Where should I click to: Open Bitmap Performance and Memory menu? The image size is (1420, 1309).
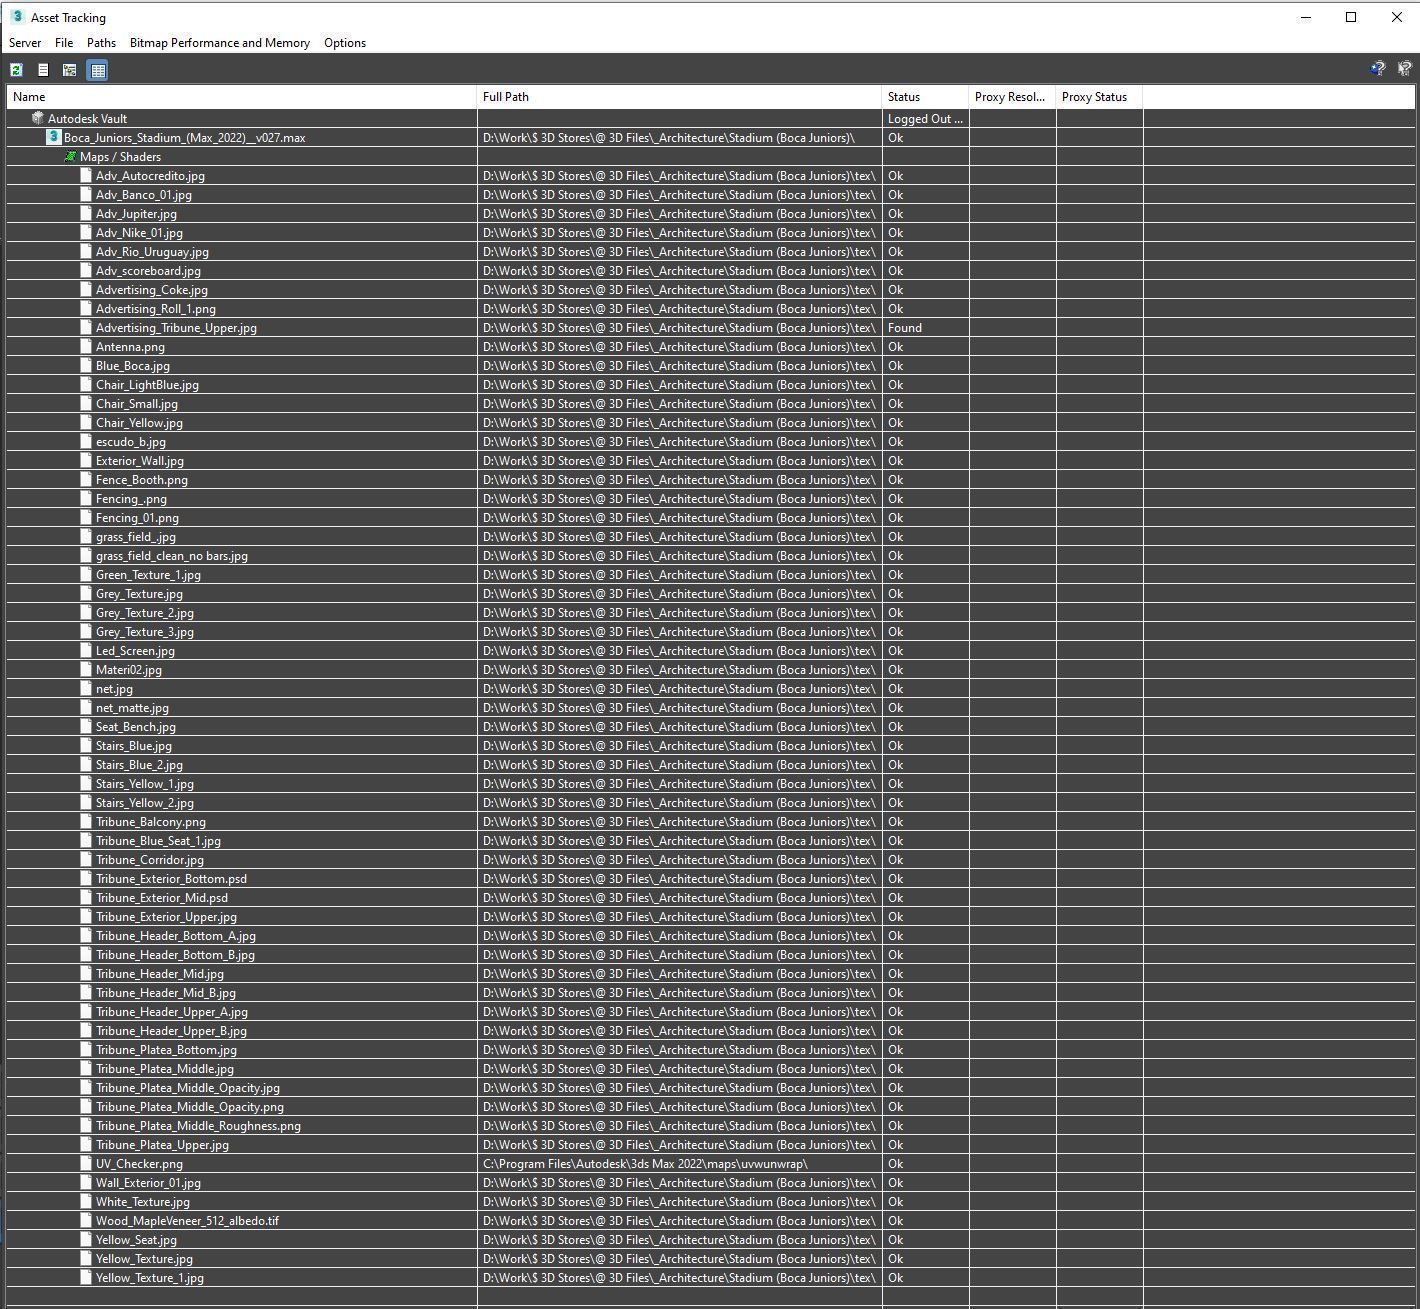[x=219, y=43]
